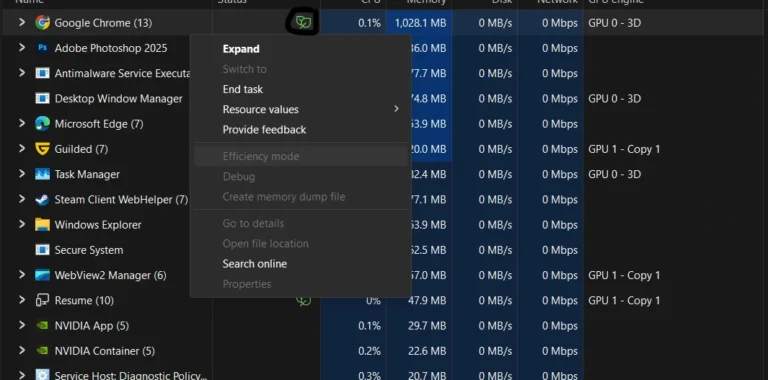This screenshot has height=380, width=768.
Task: Select the Microsoft Edge (7) row name
Action: pos(99,124)
